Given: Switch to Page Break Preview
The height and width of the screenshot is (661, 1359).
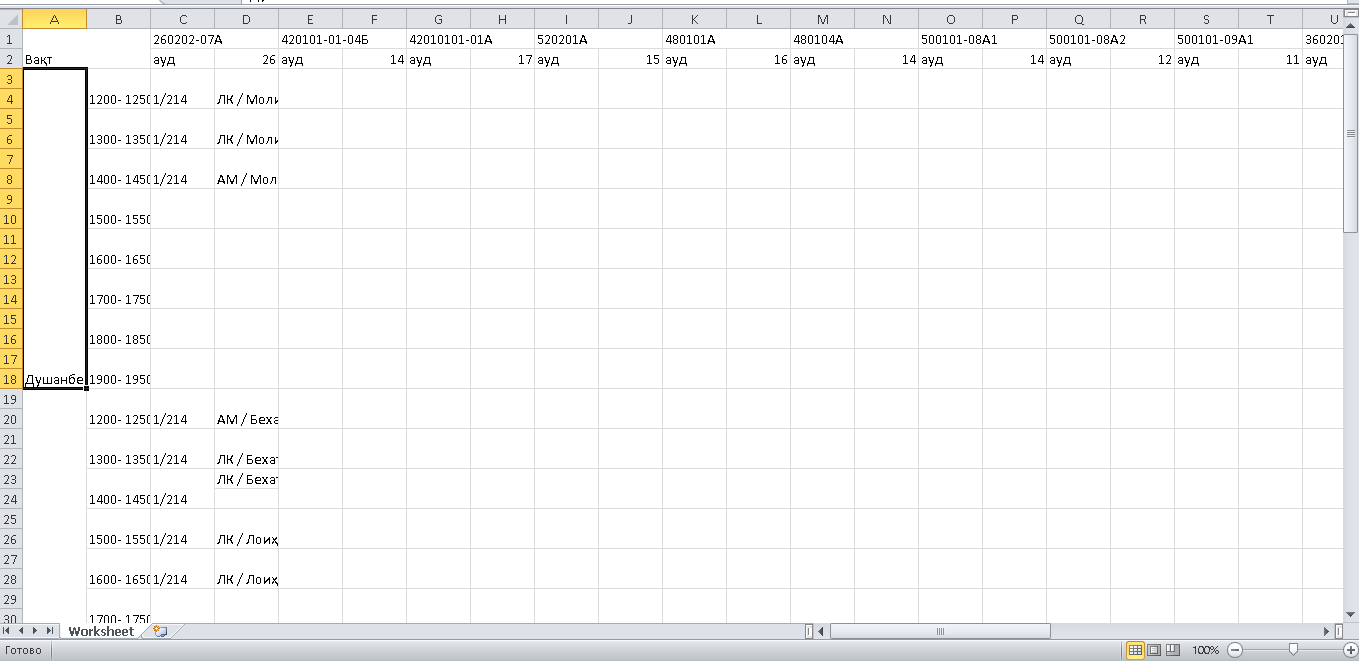Looking at the screenshot, I should pyautogui.click(x=1173, y=650).
